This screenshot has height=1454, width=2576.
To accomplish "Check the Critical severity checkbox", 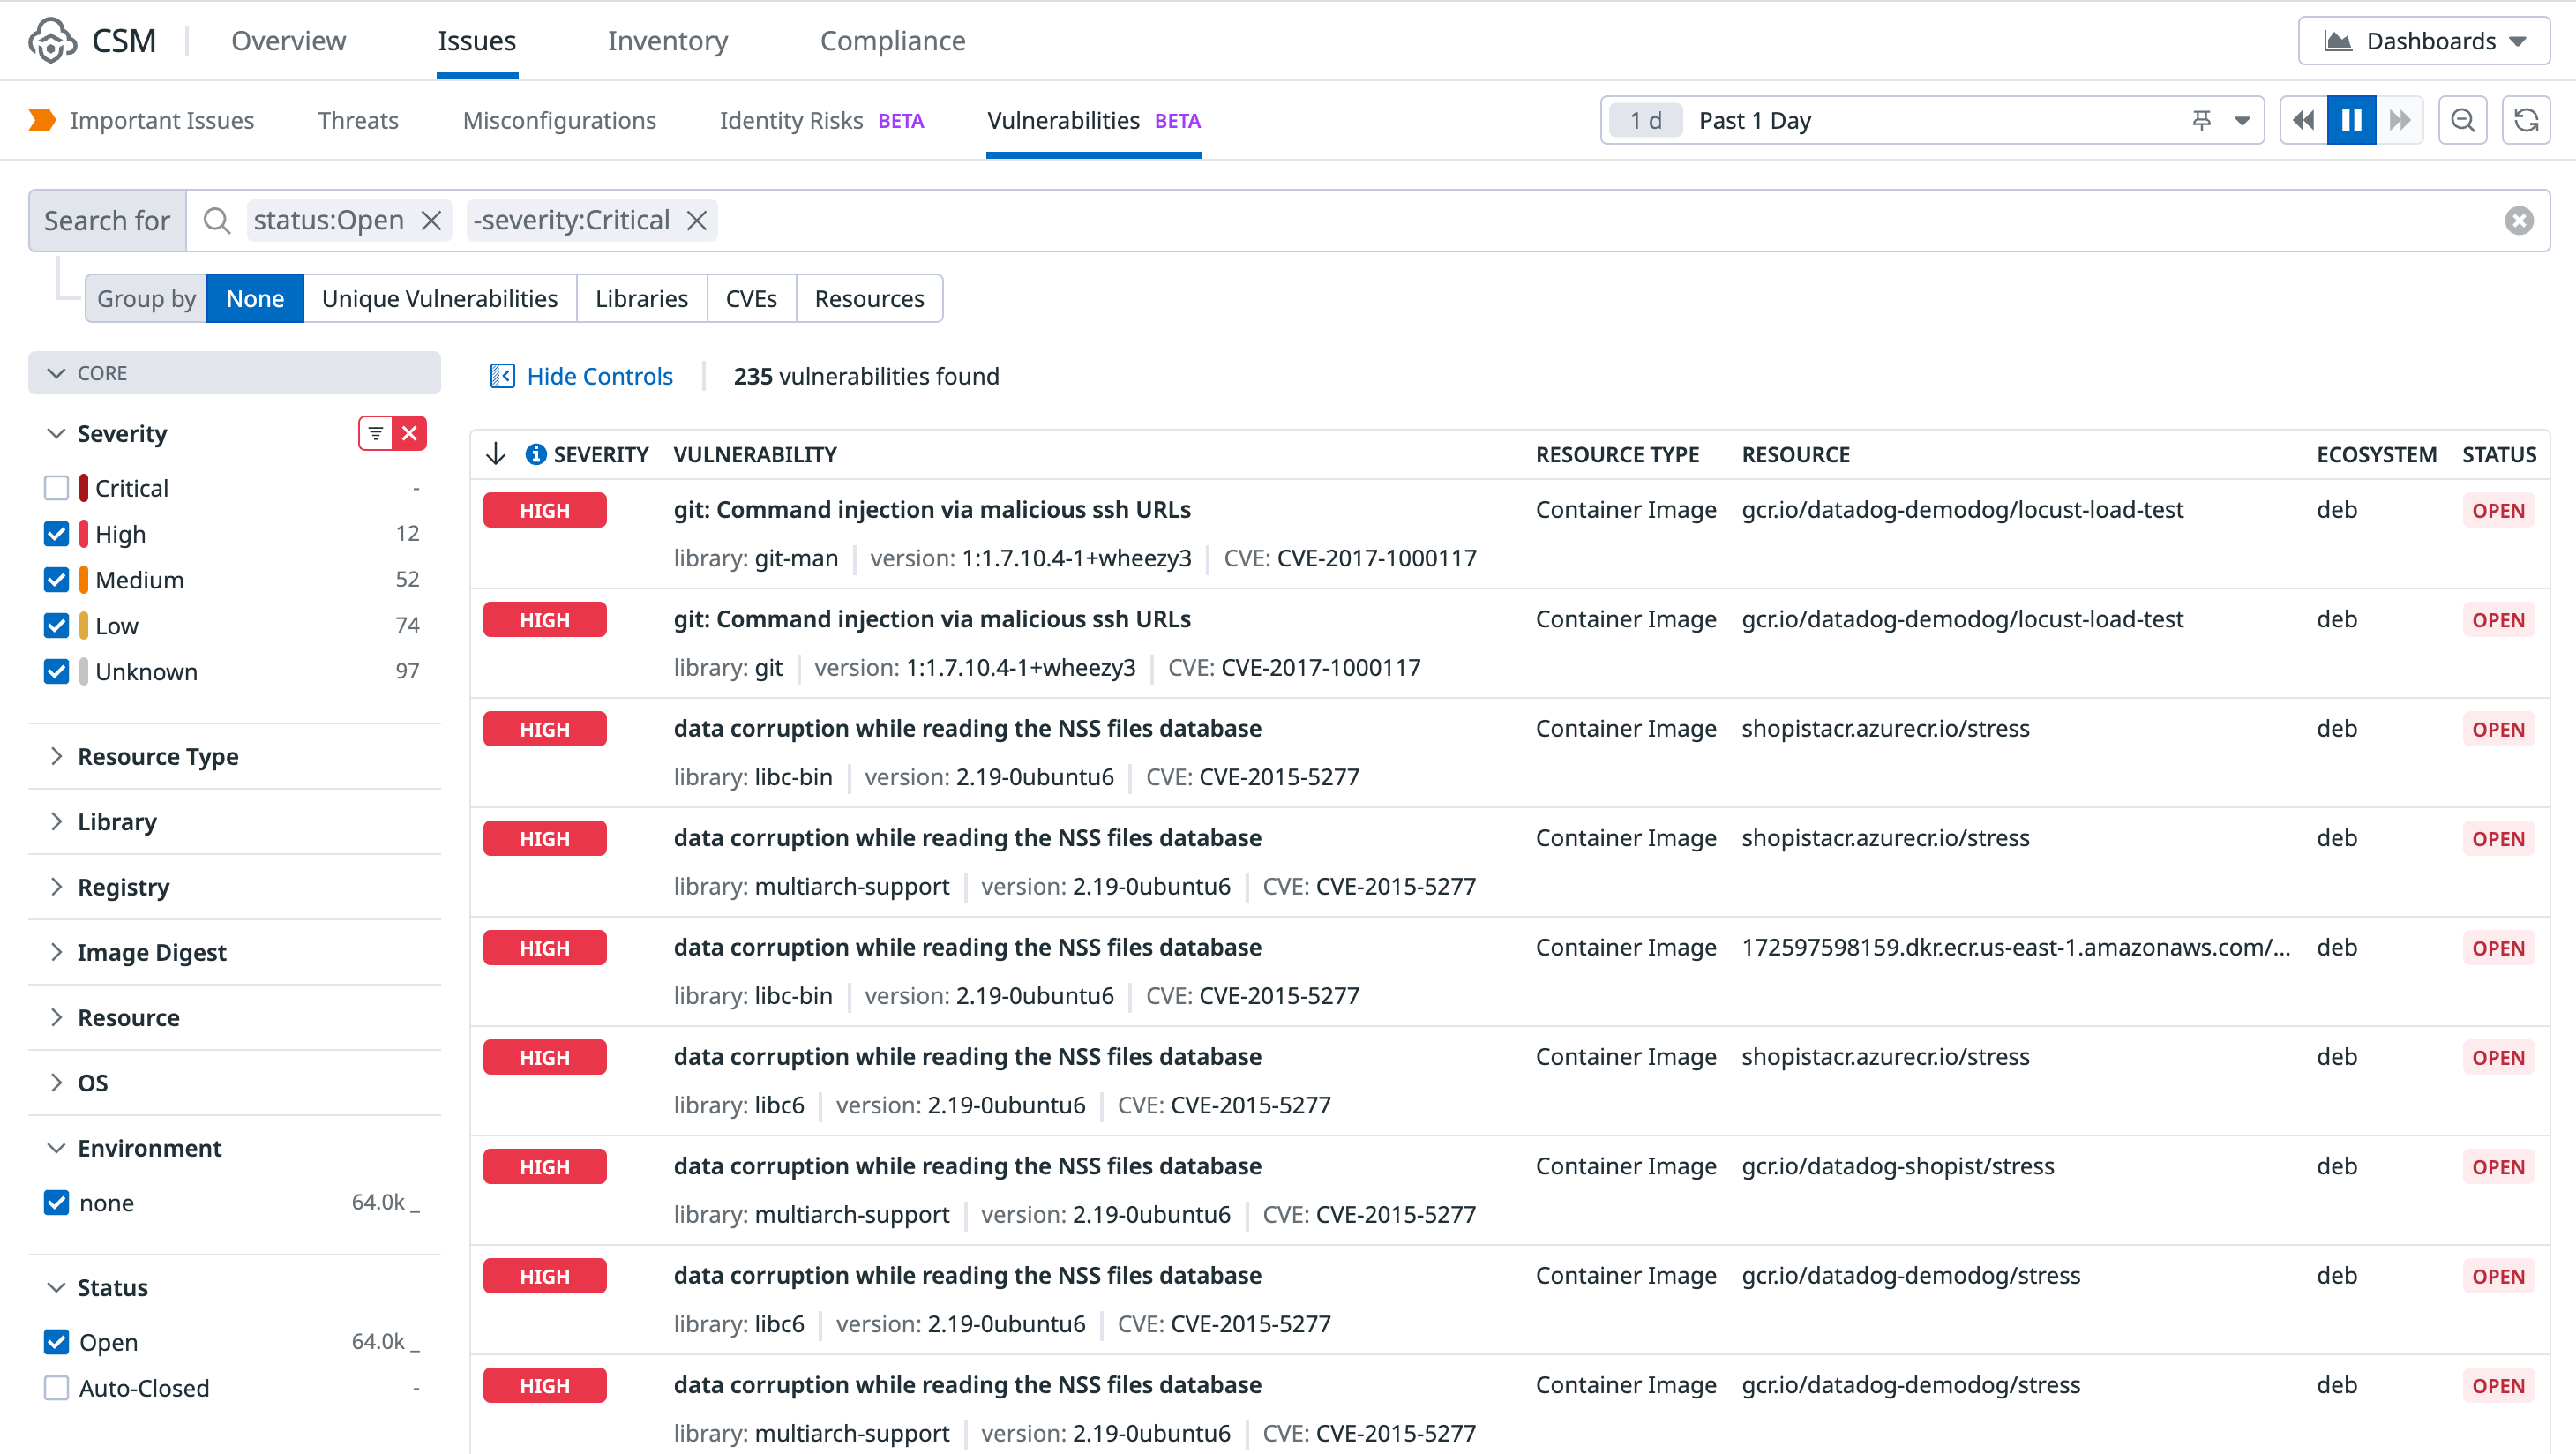I will point(57,489).
